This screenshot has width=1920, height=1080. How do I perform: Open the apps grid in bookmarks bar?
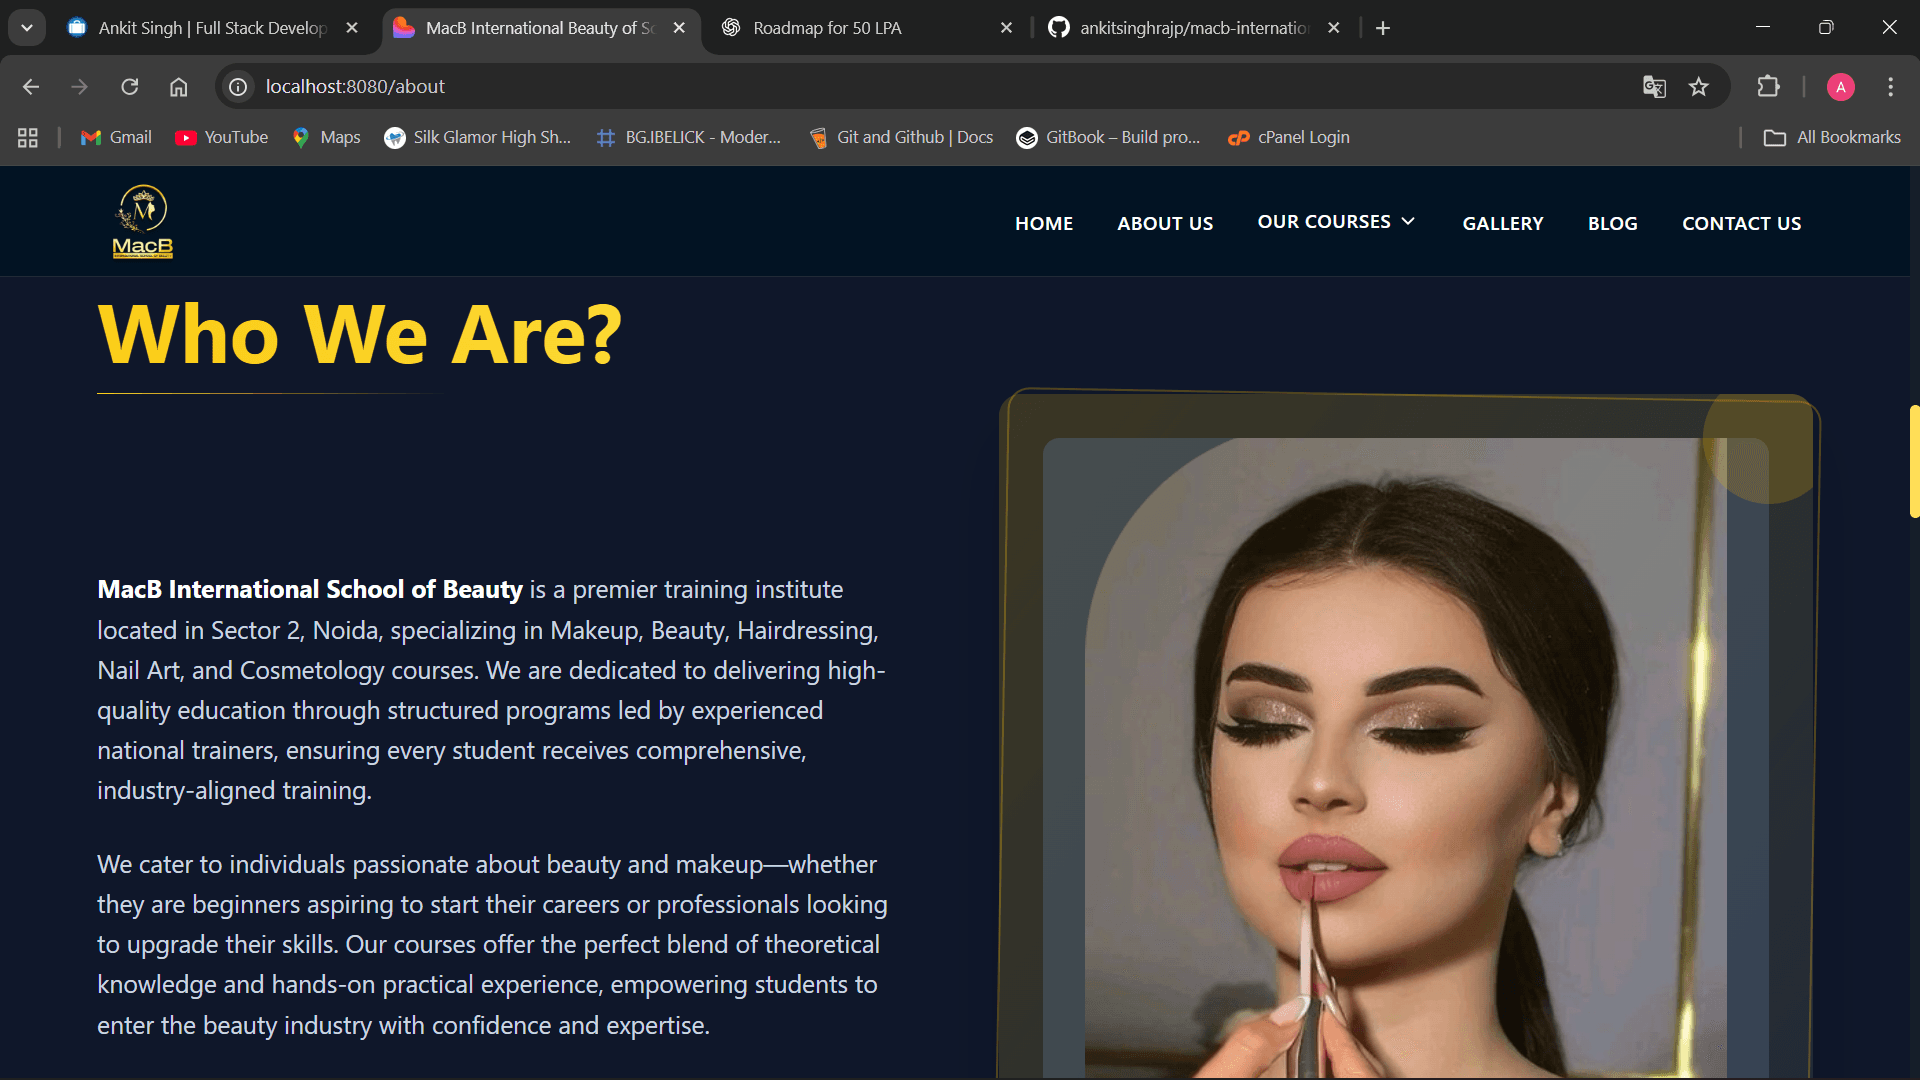[28, 138]
